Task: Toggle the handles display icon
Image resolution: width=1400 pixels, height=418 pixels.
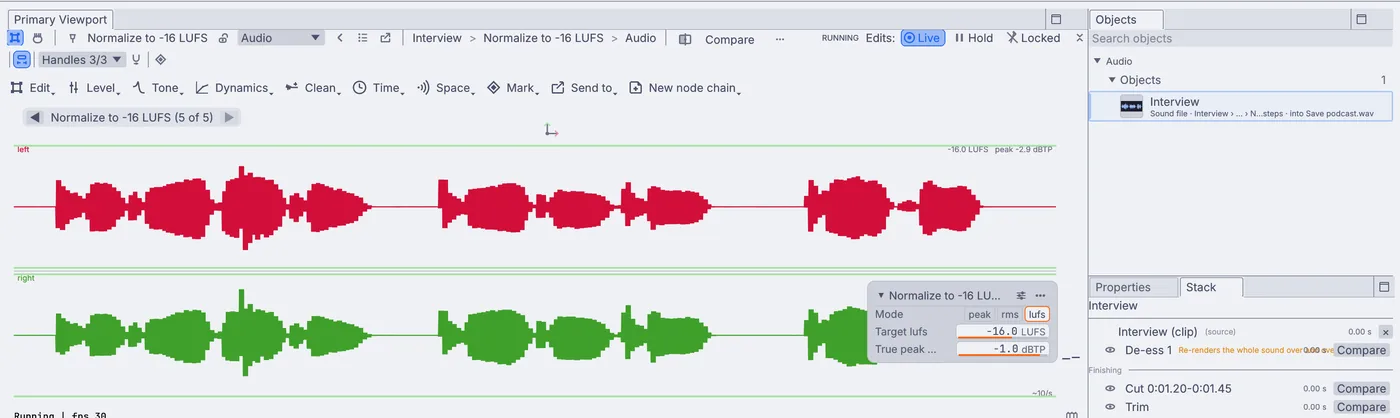Action: coord(21,59)
